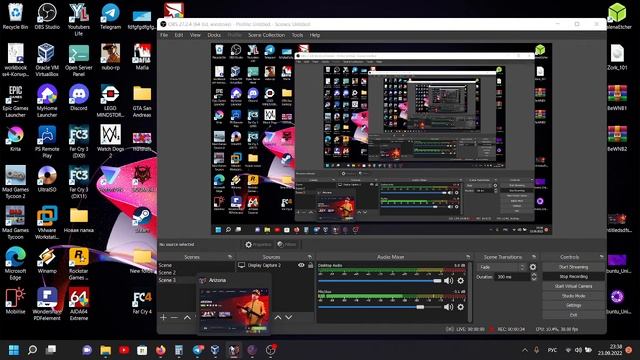Screen dimensions: 640x360
Task: Click the Properties gear button for sources
Action: 258,244
